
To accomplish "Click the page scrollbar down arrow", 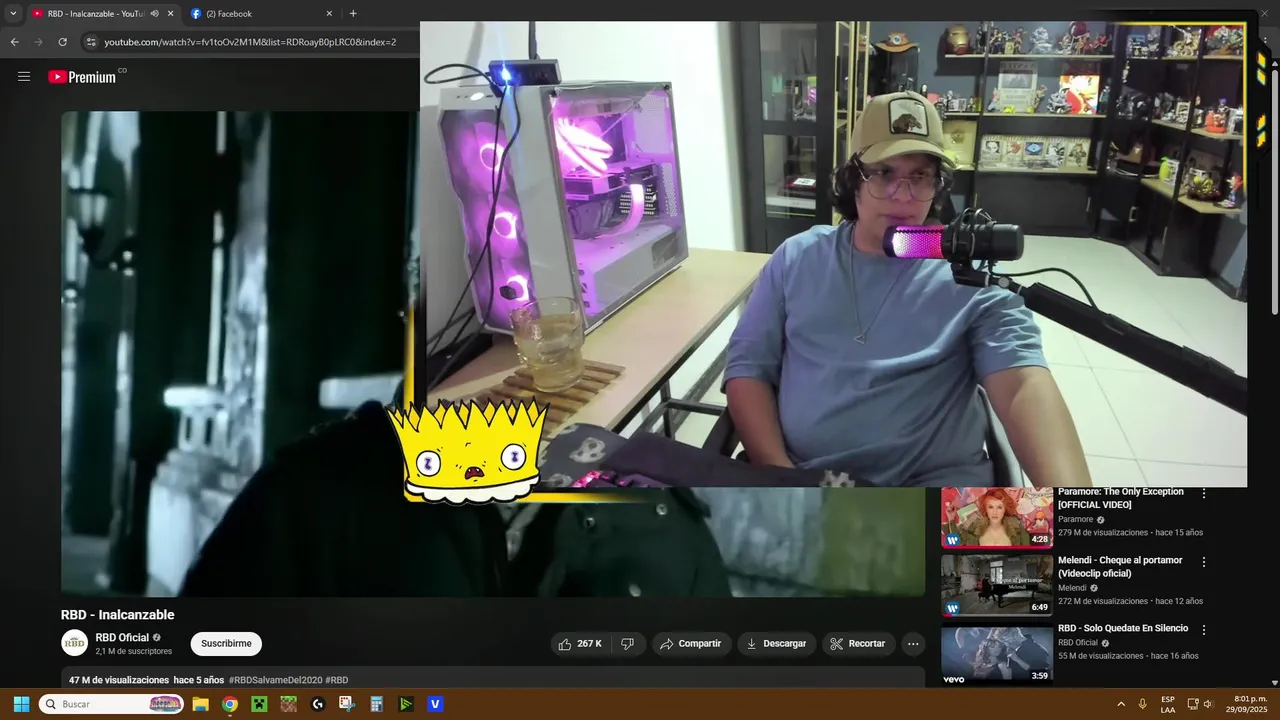I will 1274,682.
